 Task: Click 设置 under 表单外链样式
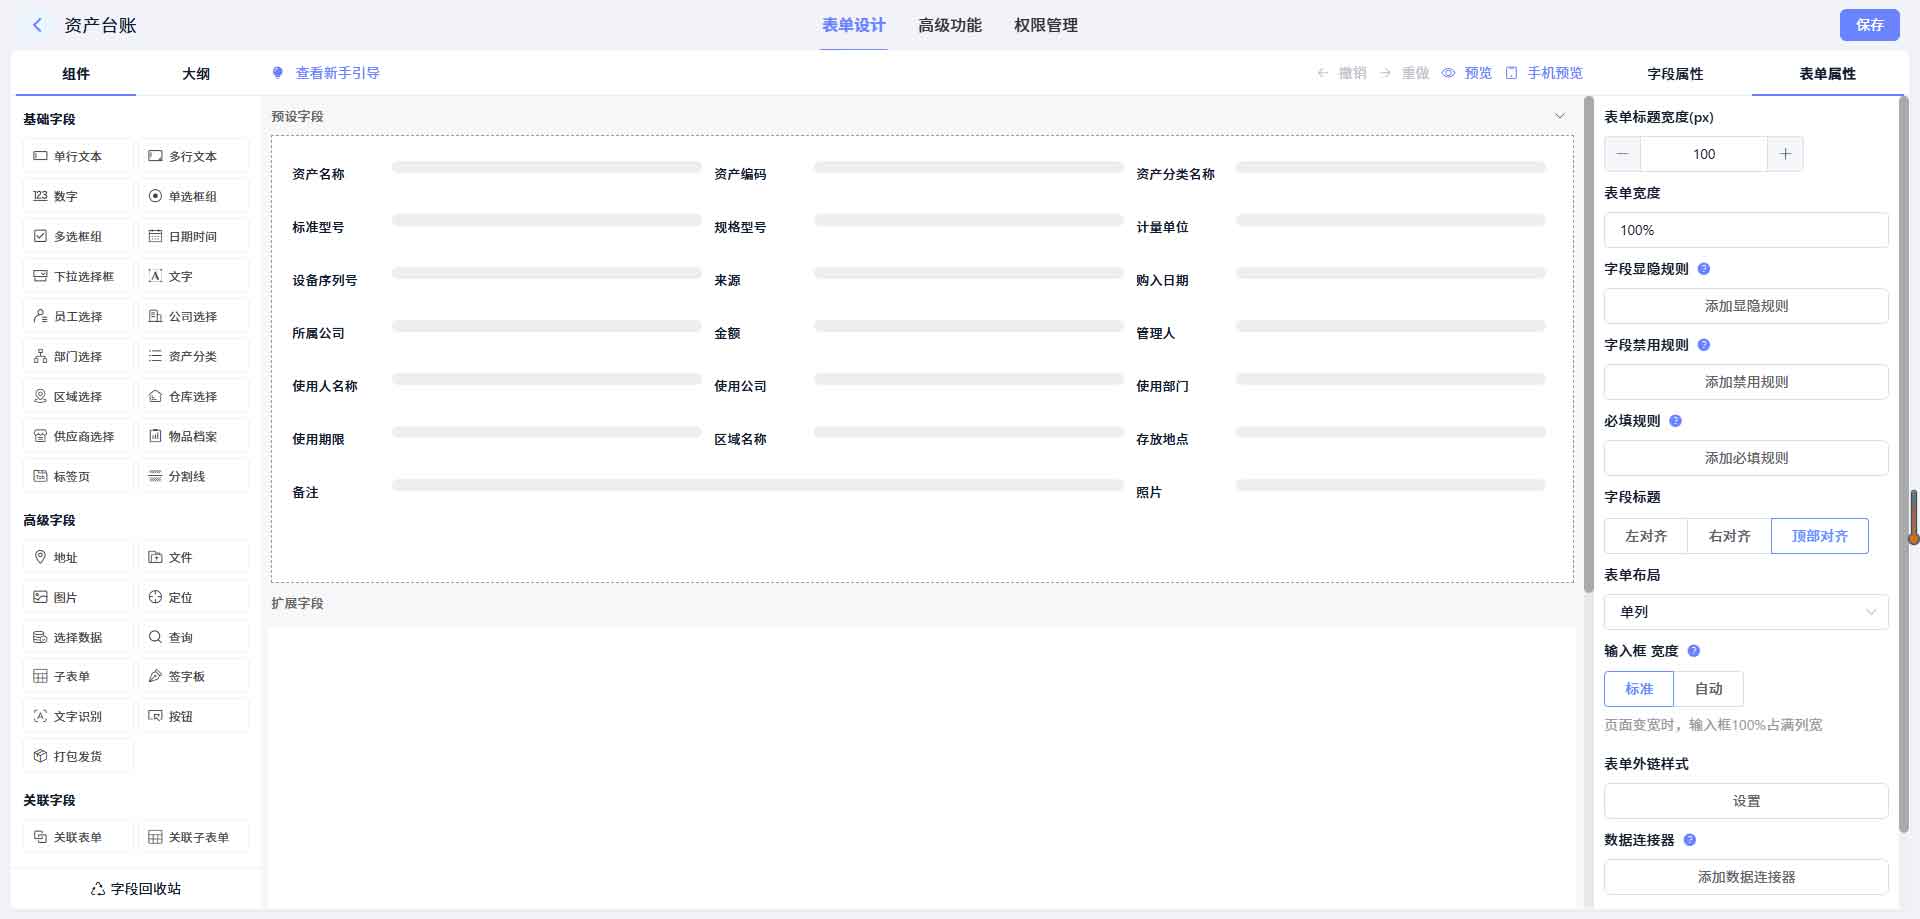click(x=1746, y=801)
